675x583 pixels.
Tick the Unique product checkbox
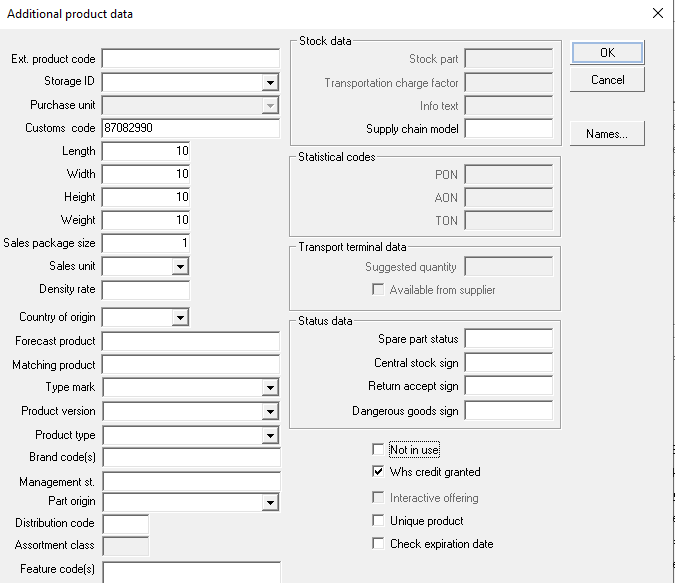coord(378,521)
